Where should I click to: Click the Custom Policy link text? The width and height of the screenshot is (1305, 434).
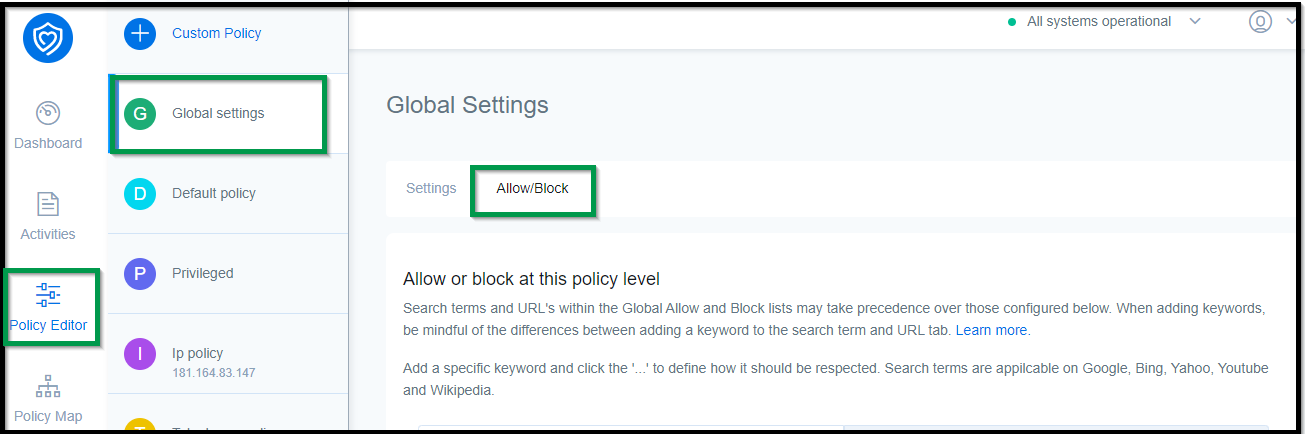[216, 33]
